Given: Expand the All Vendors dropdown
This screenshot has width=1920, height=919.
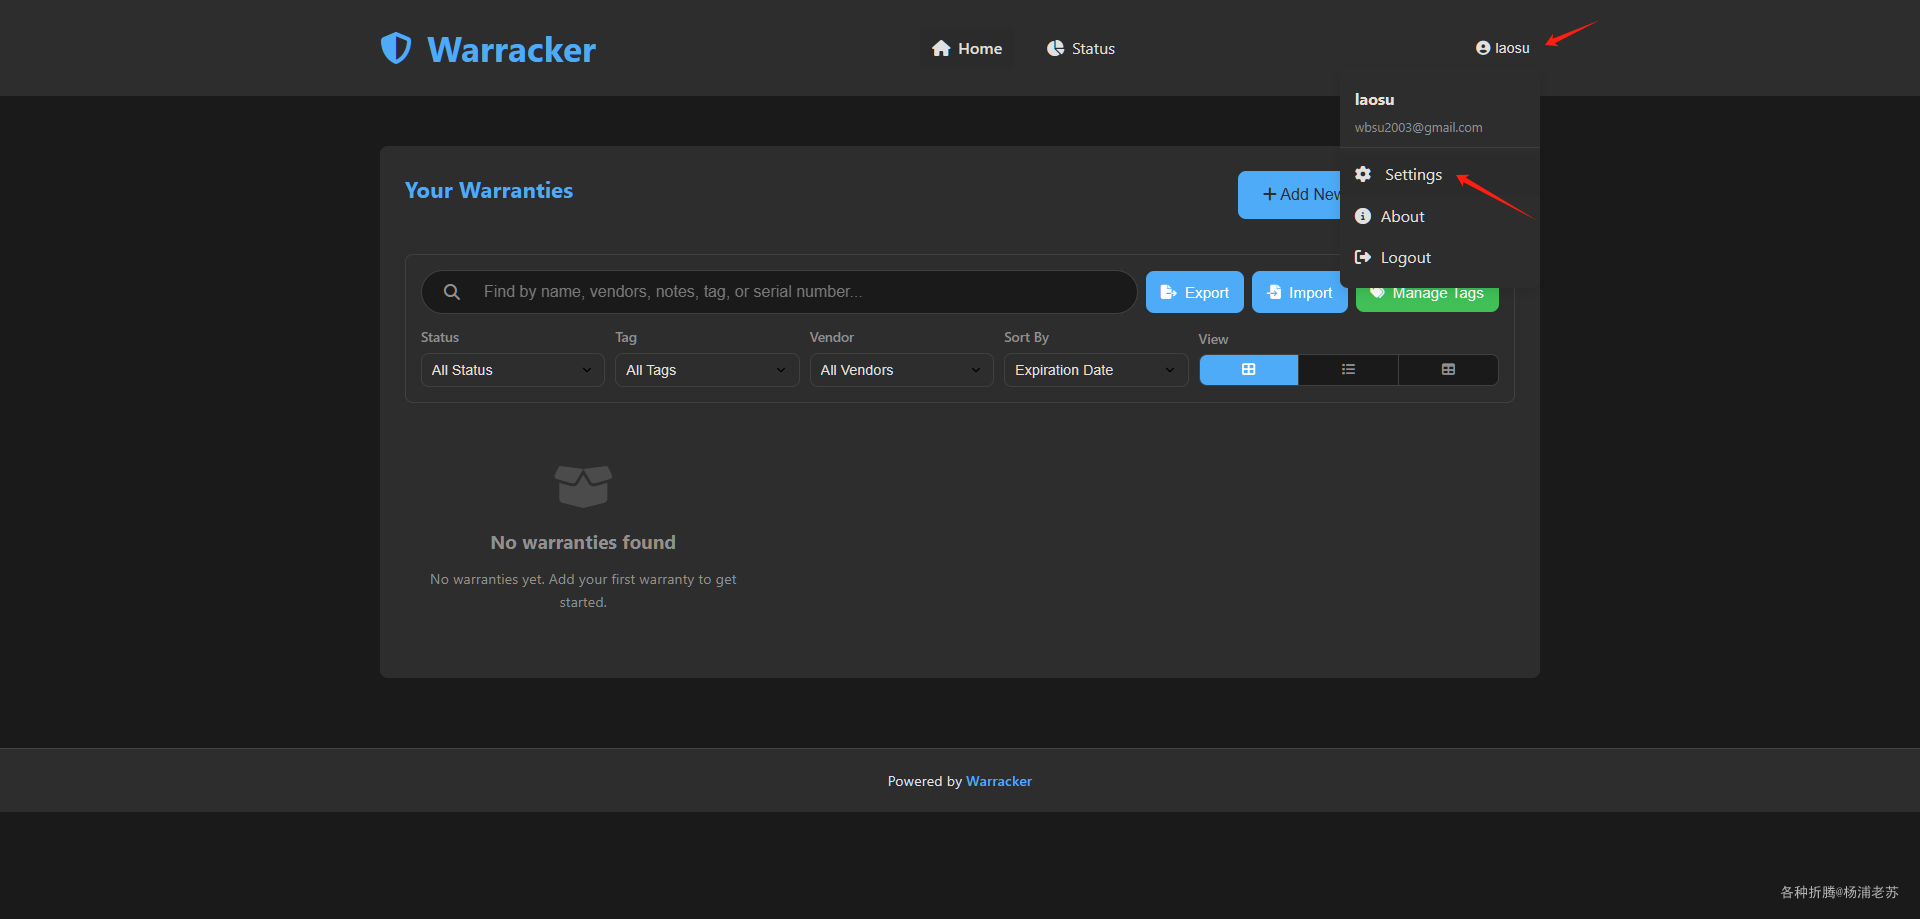Looking at the screenshot, I should pyautogui.click(x=901, y=370).
